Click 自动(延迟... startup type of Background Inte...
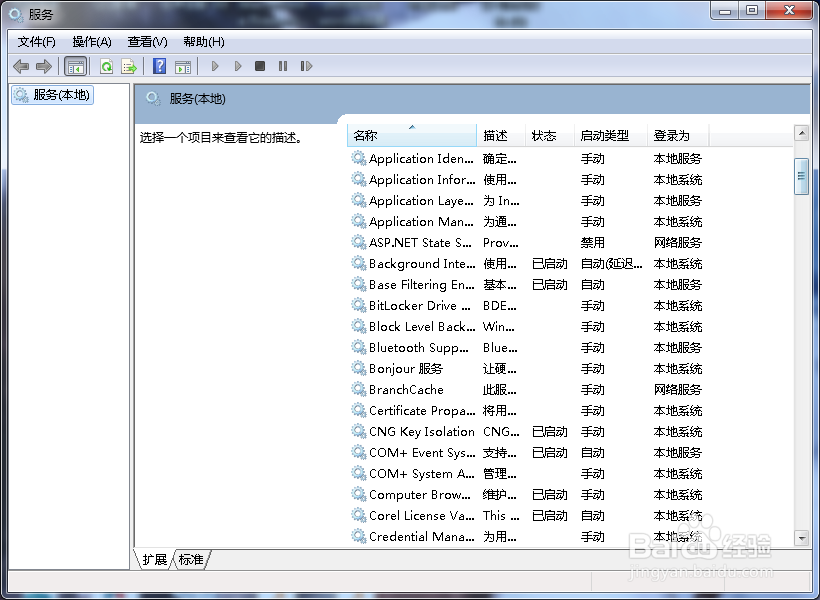Viewport: 820px width, 600px height. pyautogui.click(x=611, y=264)
